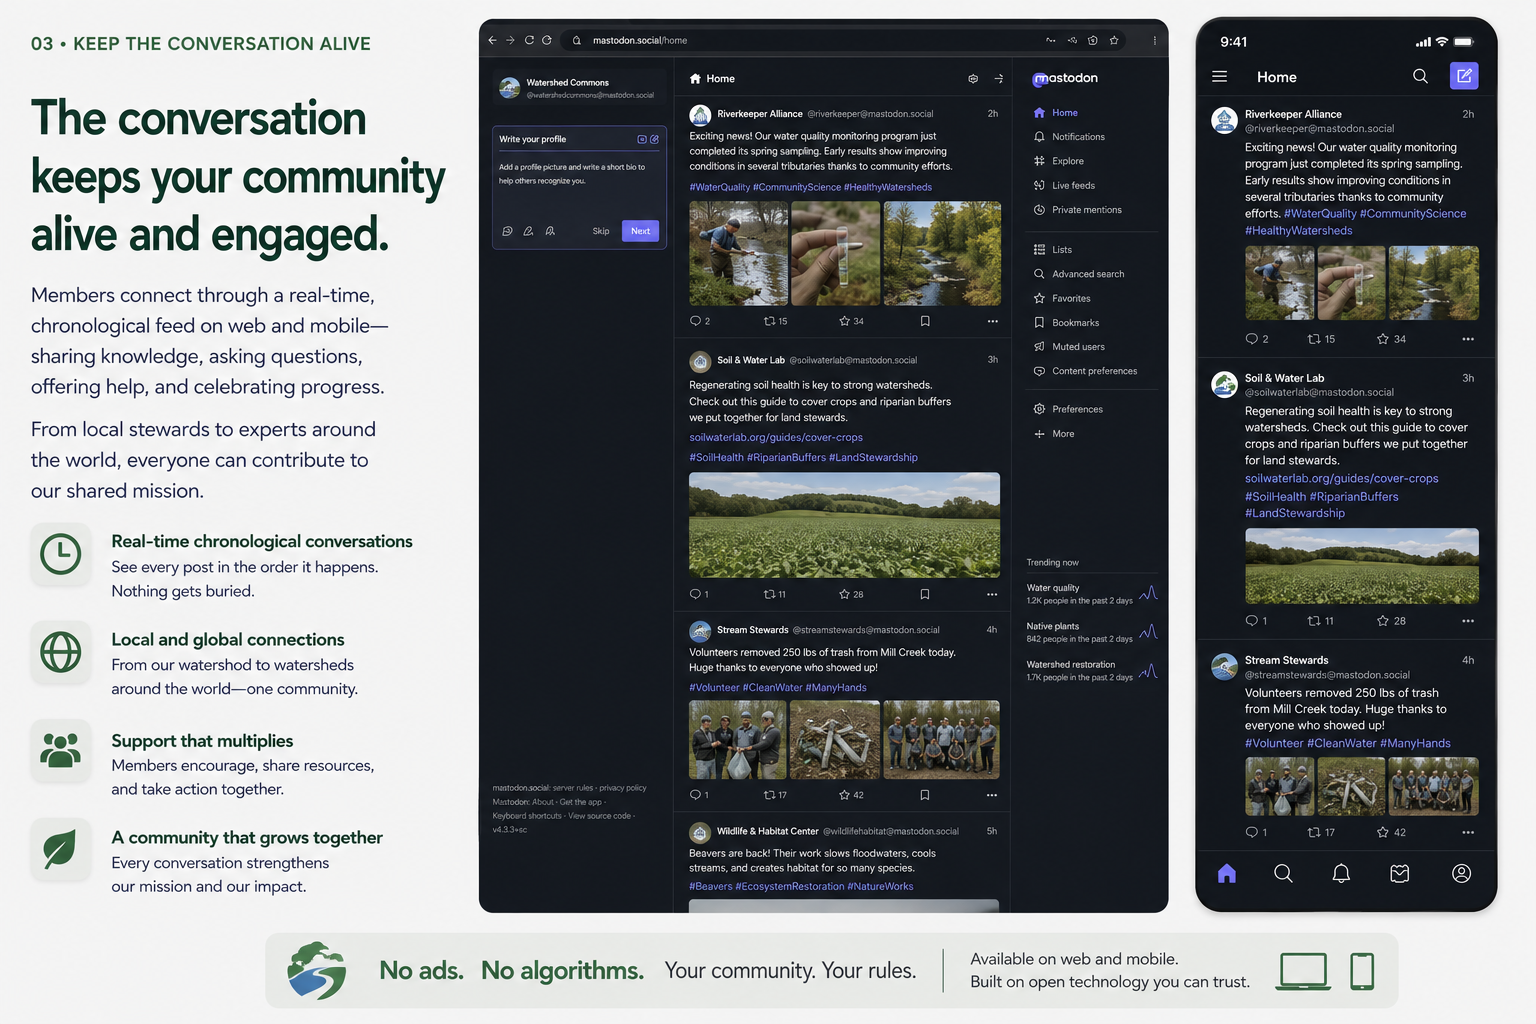
Task: Click the #Beavers hashtag in the Wildlife post
Action: click(x=710, y=886)
